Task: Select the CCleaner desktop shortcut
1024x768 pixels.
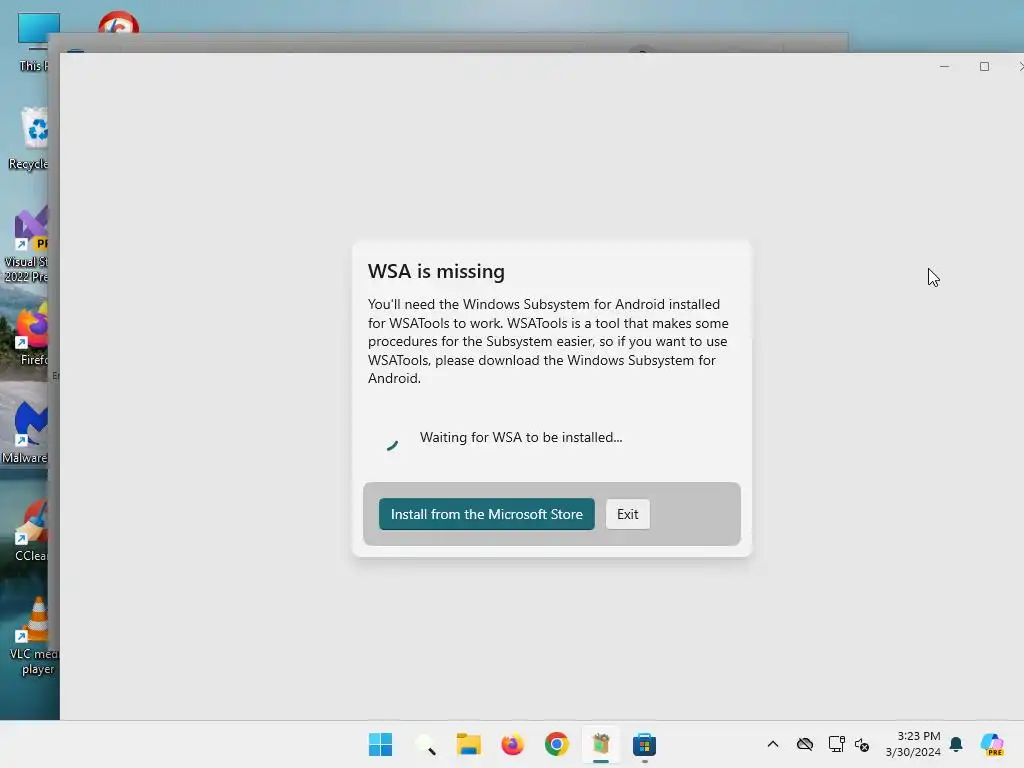Action: coord(31,530)
